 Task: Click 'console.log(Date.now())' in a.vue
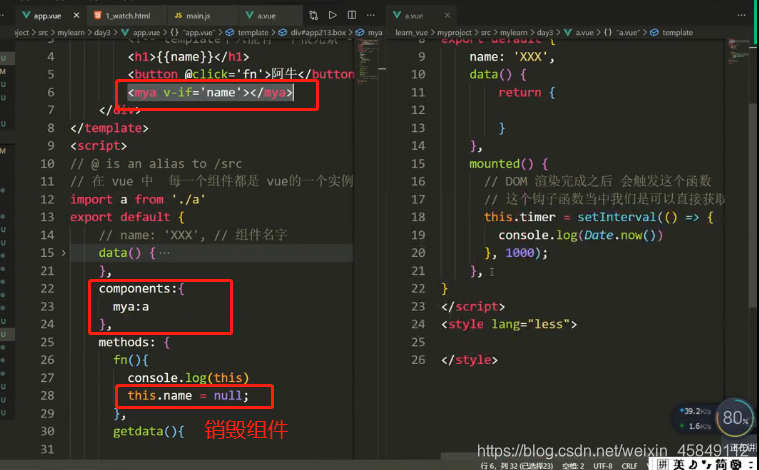(580, 235)
